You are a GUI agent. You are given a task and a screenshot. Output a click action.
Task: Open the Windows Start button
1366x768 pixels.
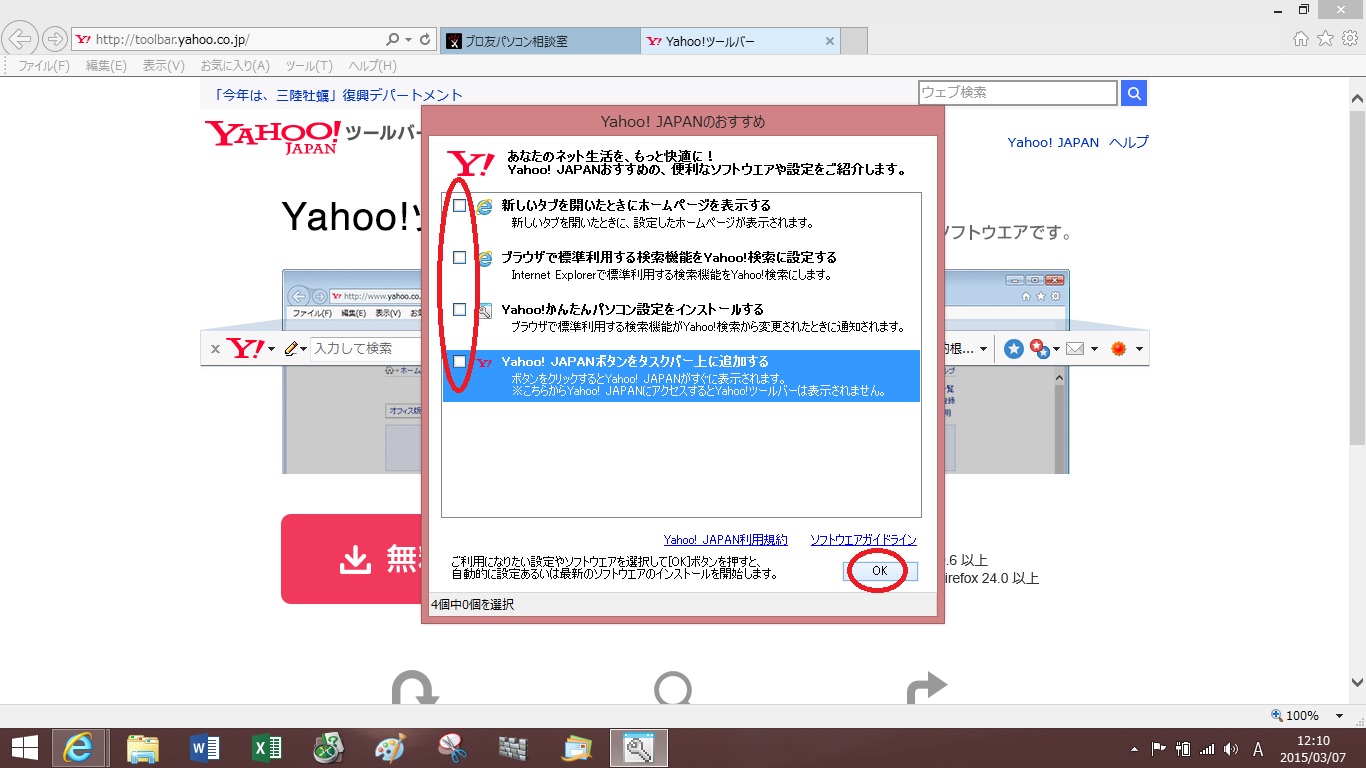click(25, 747)
